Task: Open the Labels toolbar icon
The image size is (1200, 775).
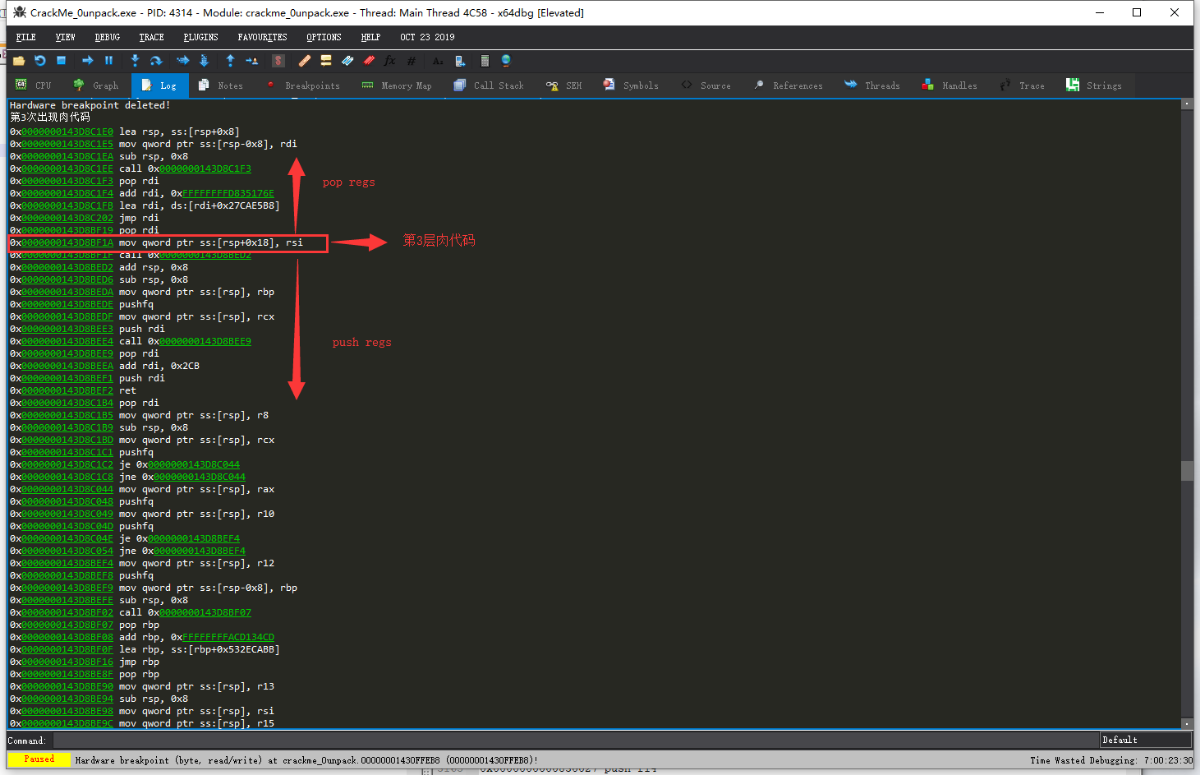Action: tap(348, 61)
